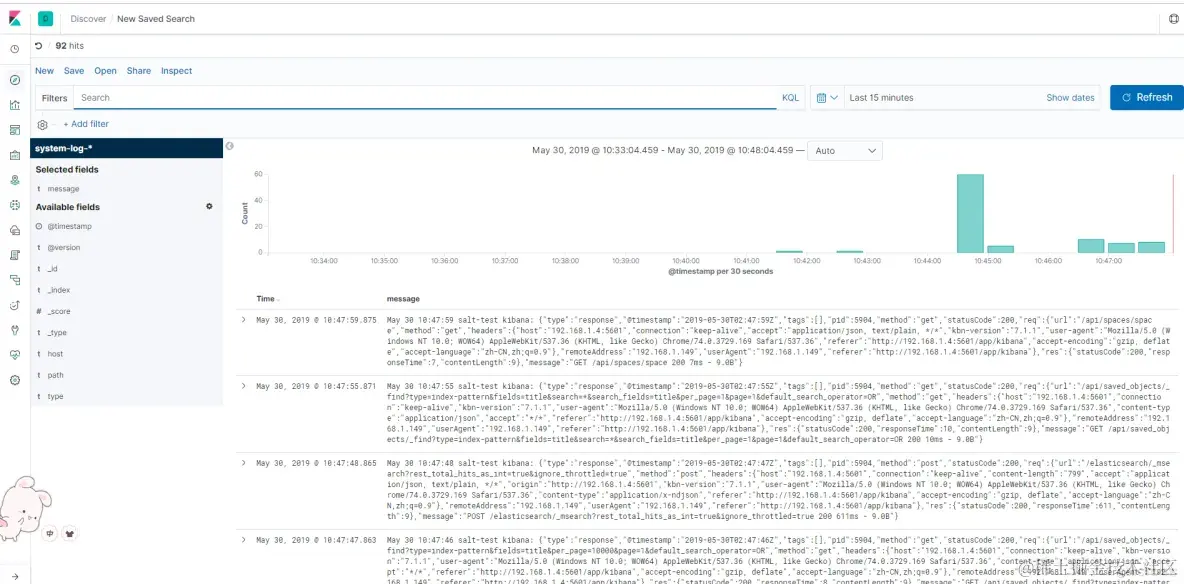Click Inspect in the Discover menu

point(177,71)
